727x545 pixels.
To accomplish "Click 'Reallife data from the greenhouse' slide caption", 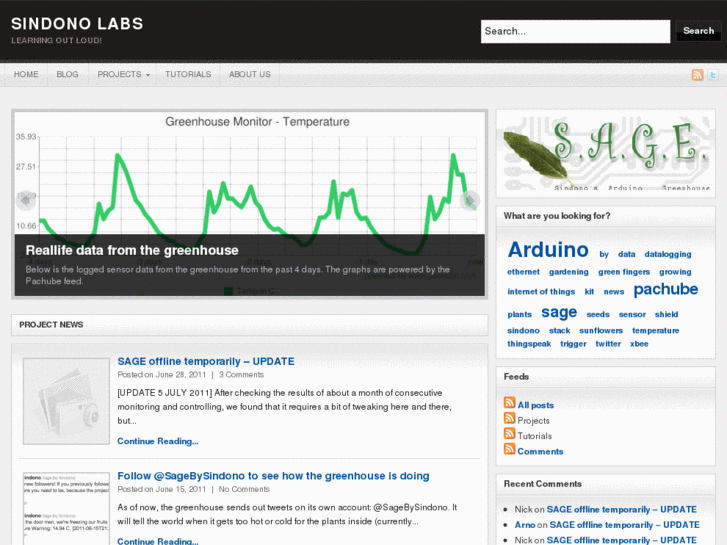I will [x=132, y=250].
